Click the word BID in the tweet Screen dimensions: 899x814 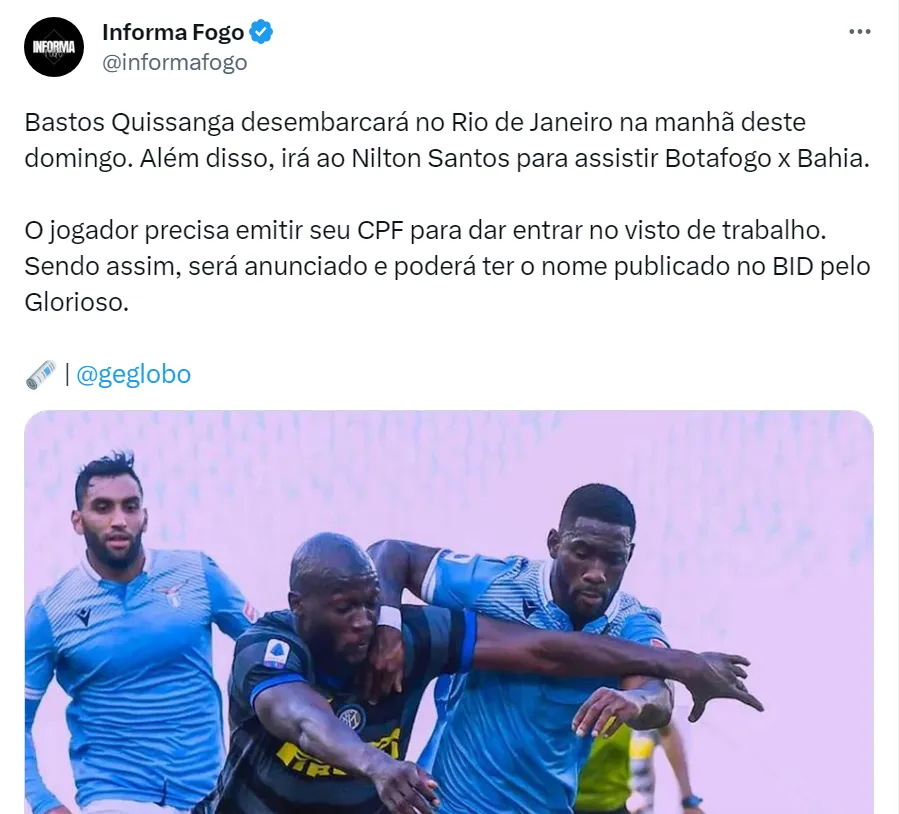[x=793, y=266]
